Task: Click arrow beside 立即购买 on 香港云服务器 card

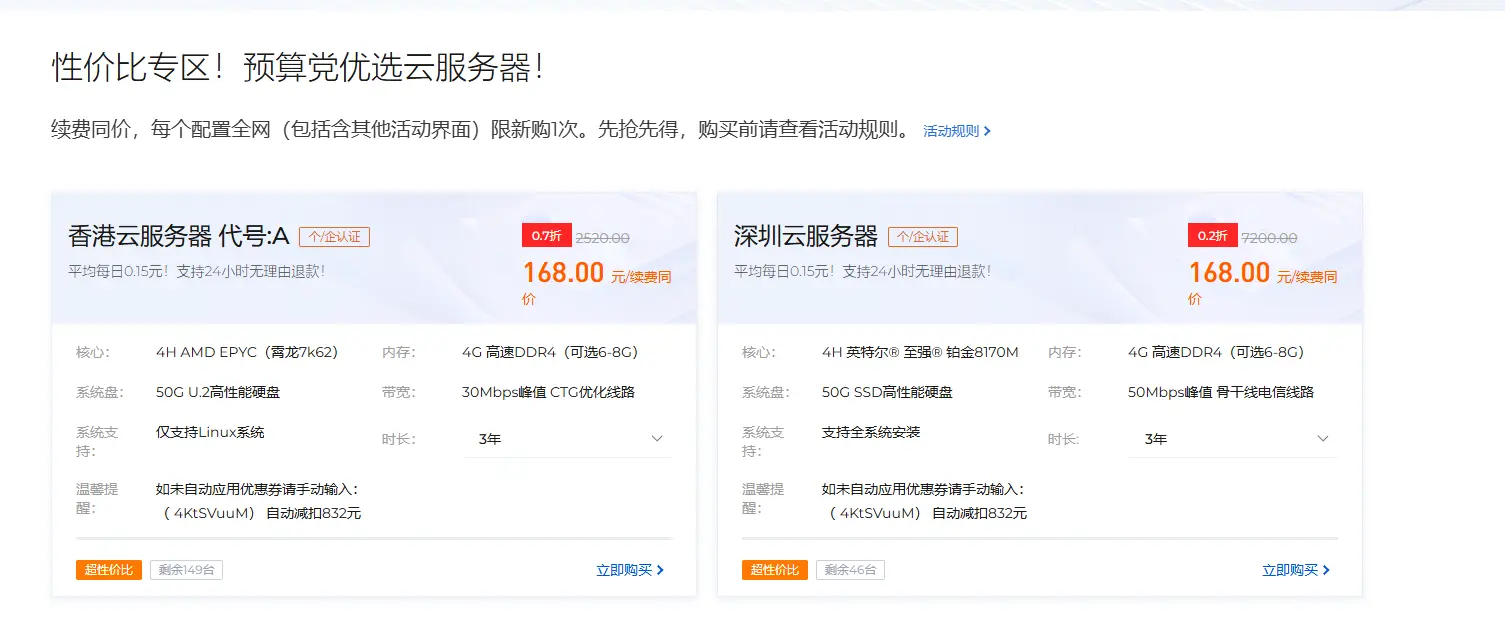Action: coord(660,570)
